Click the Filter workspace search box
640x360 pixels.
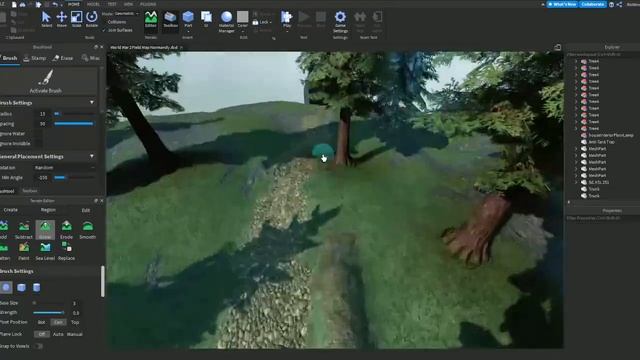point(602,54)
